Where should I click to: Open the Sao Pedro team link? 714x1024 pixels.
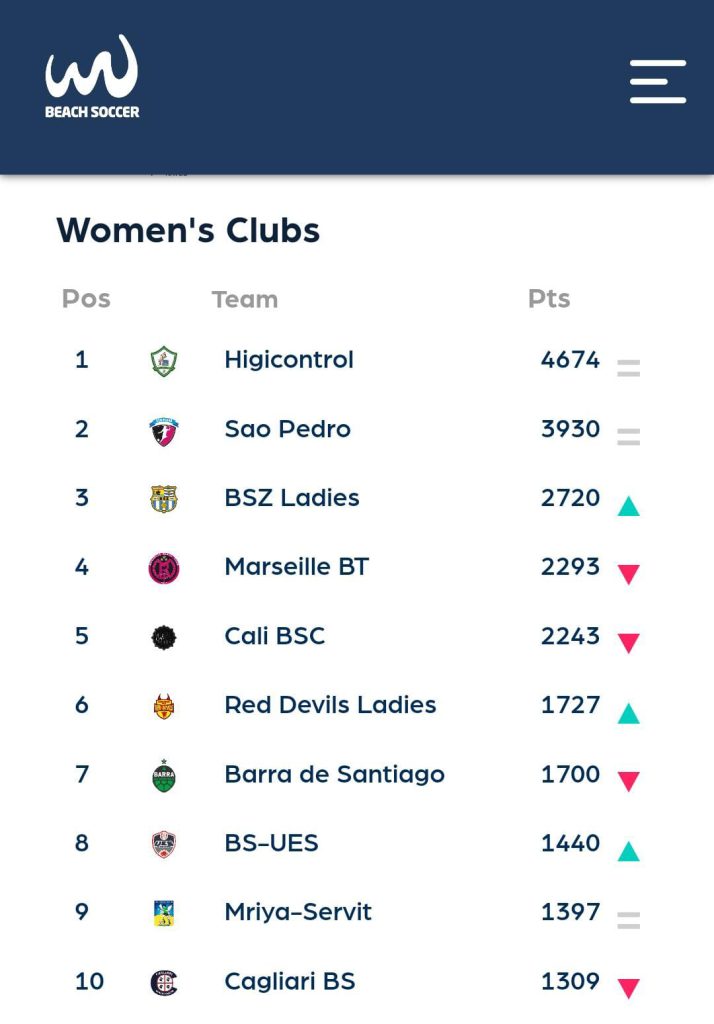287,429
